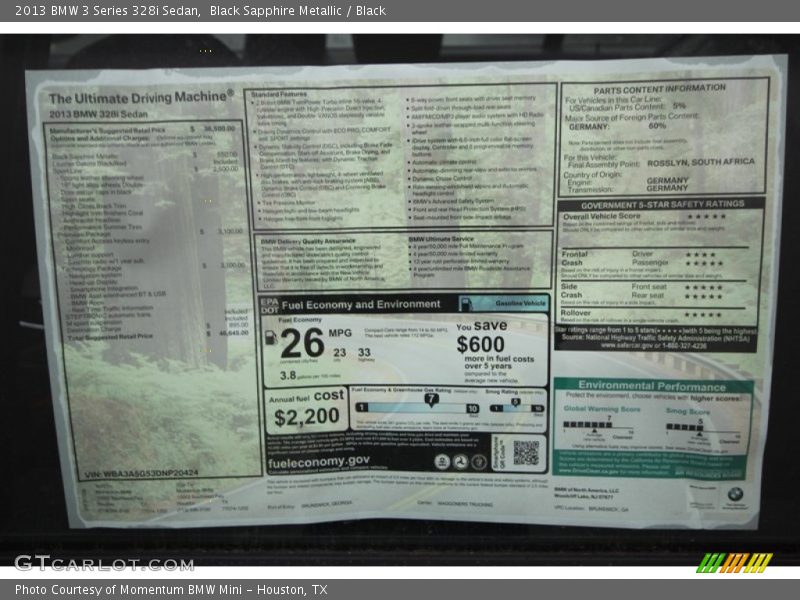Enable the Rollover safety rating stars

click(702, 313)
